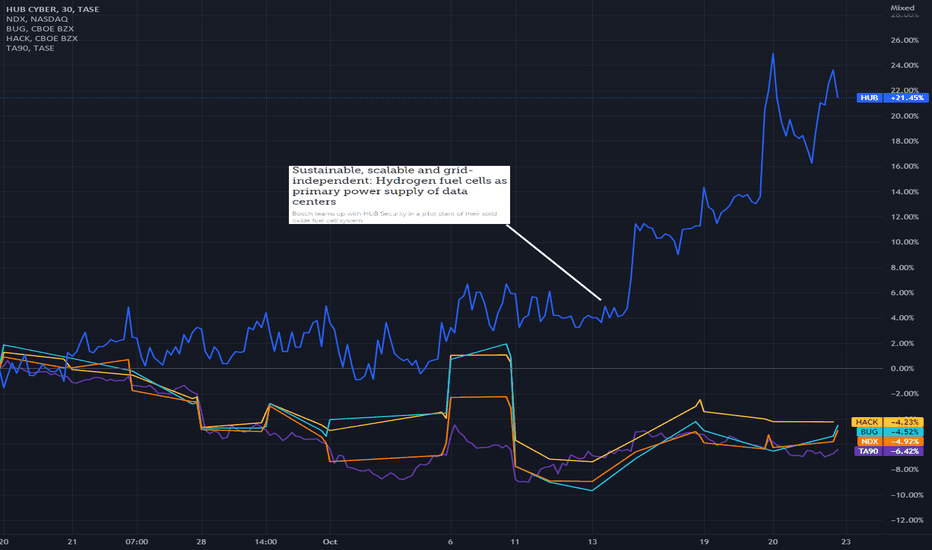Select the TA90, TASE legend entry
The width and height of the screenshot is (932, 550).
pos(30,48)
